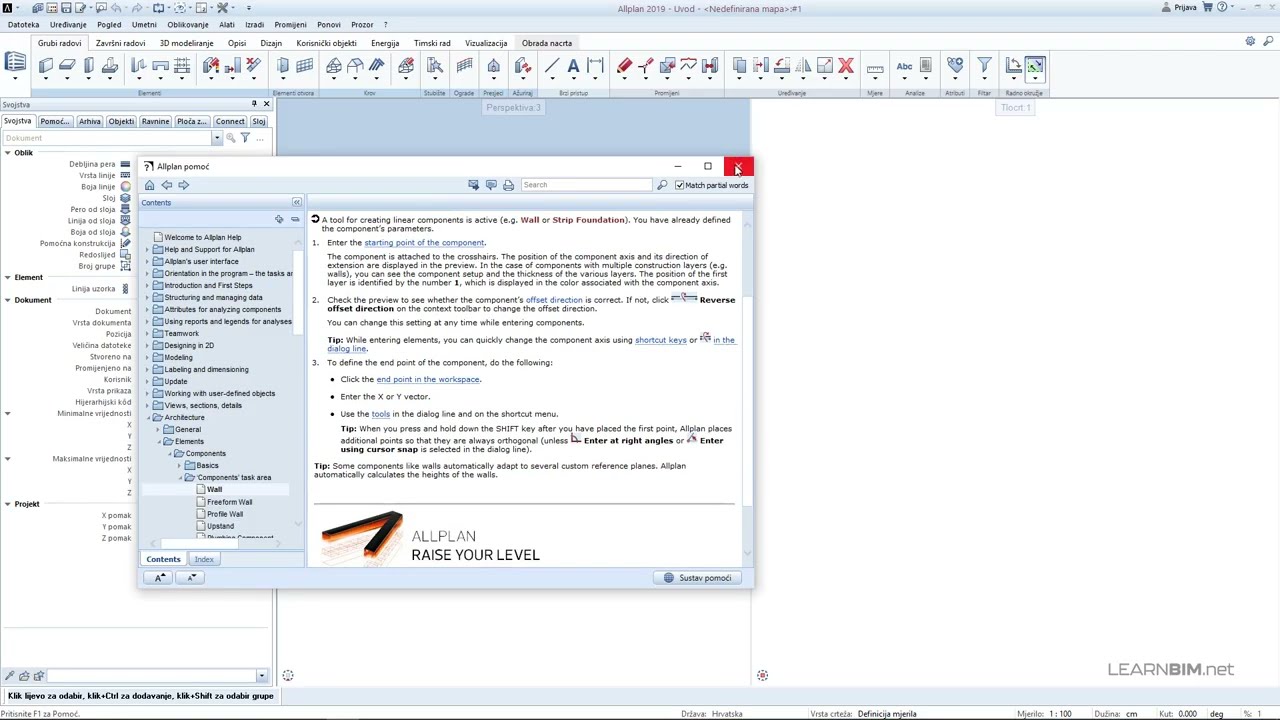Open the Dokument dropdown in Svojstva palette
1280x720 pixels.
click(x=216, y=138)
